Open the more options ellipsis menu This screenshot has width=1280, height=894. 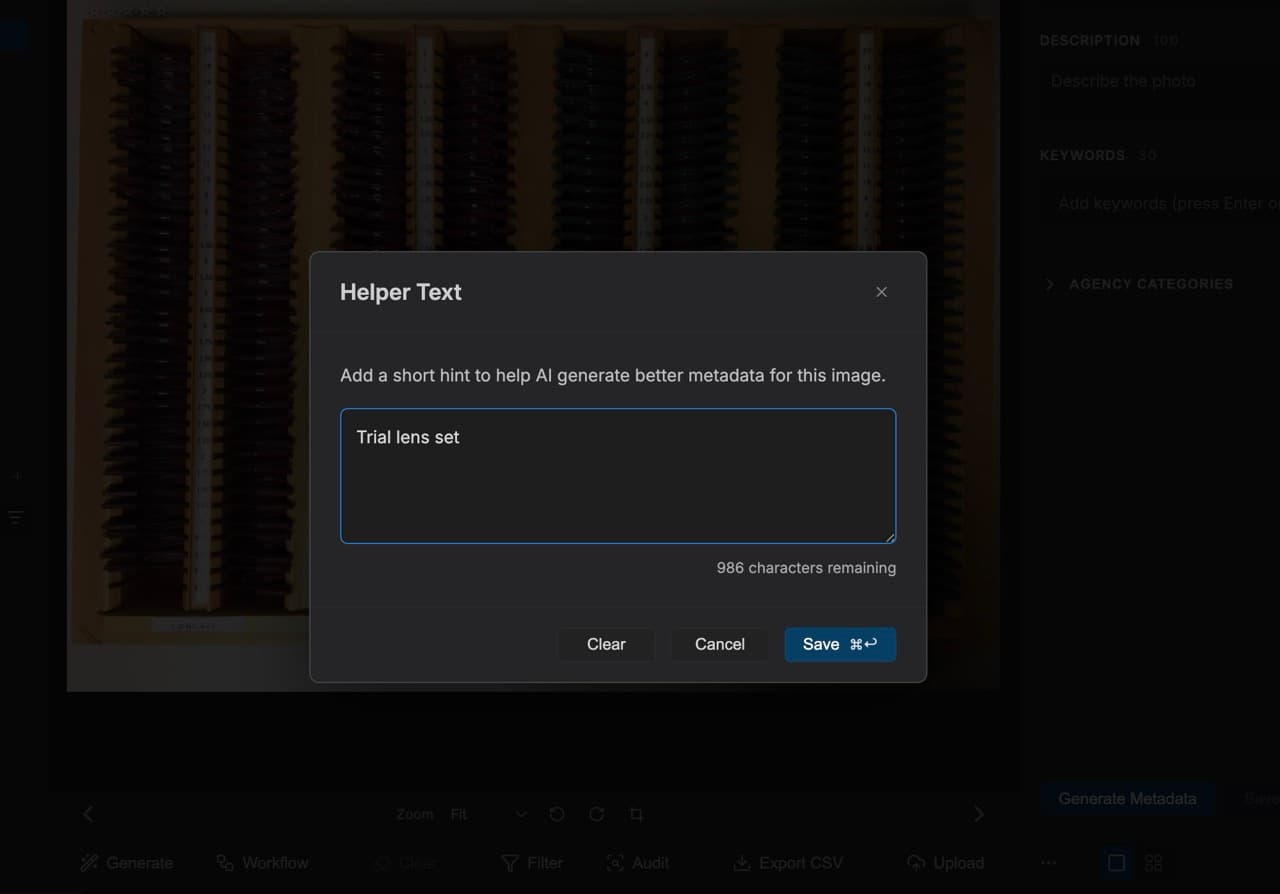[1048, 863]
